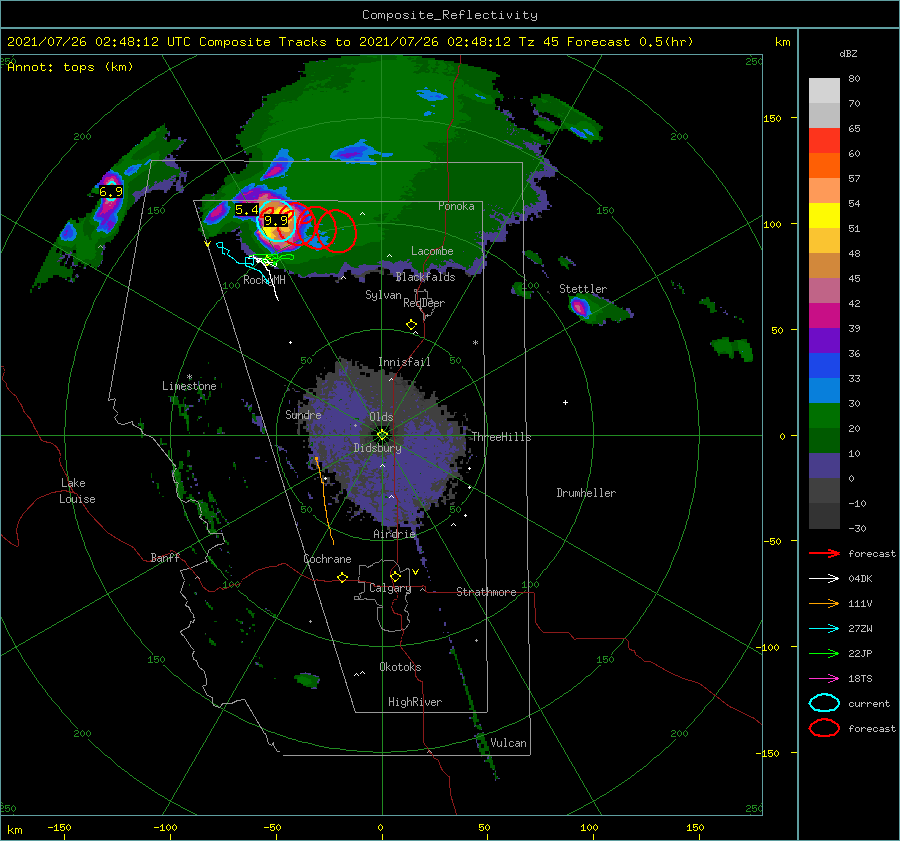Click the 6.9 storm top annotation
The image size is (900, 841).
click(x=111, y=192)
